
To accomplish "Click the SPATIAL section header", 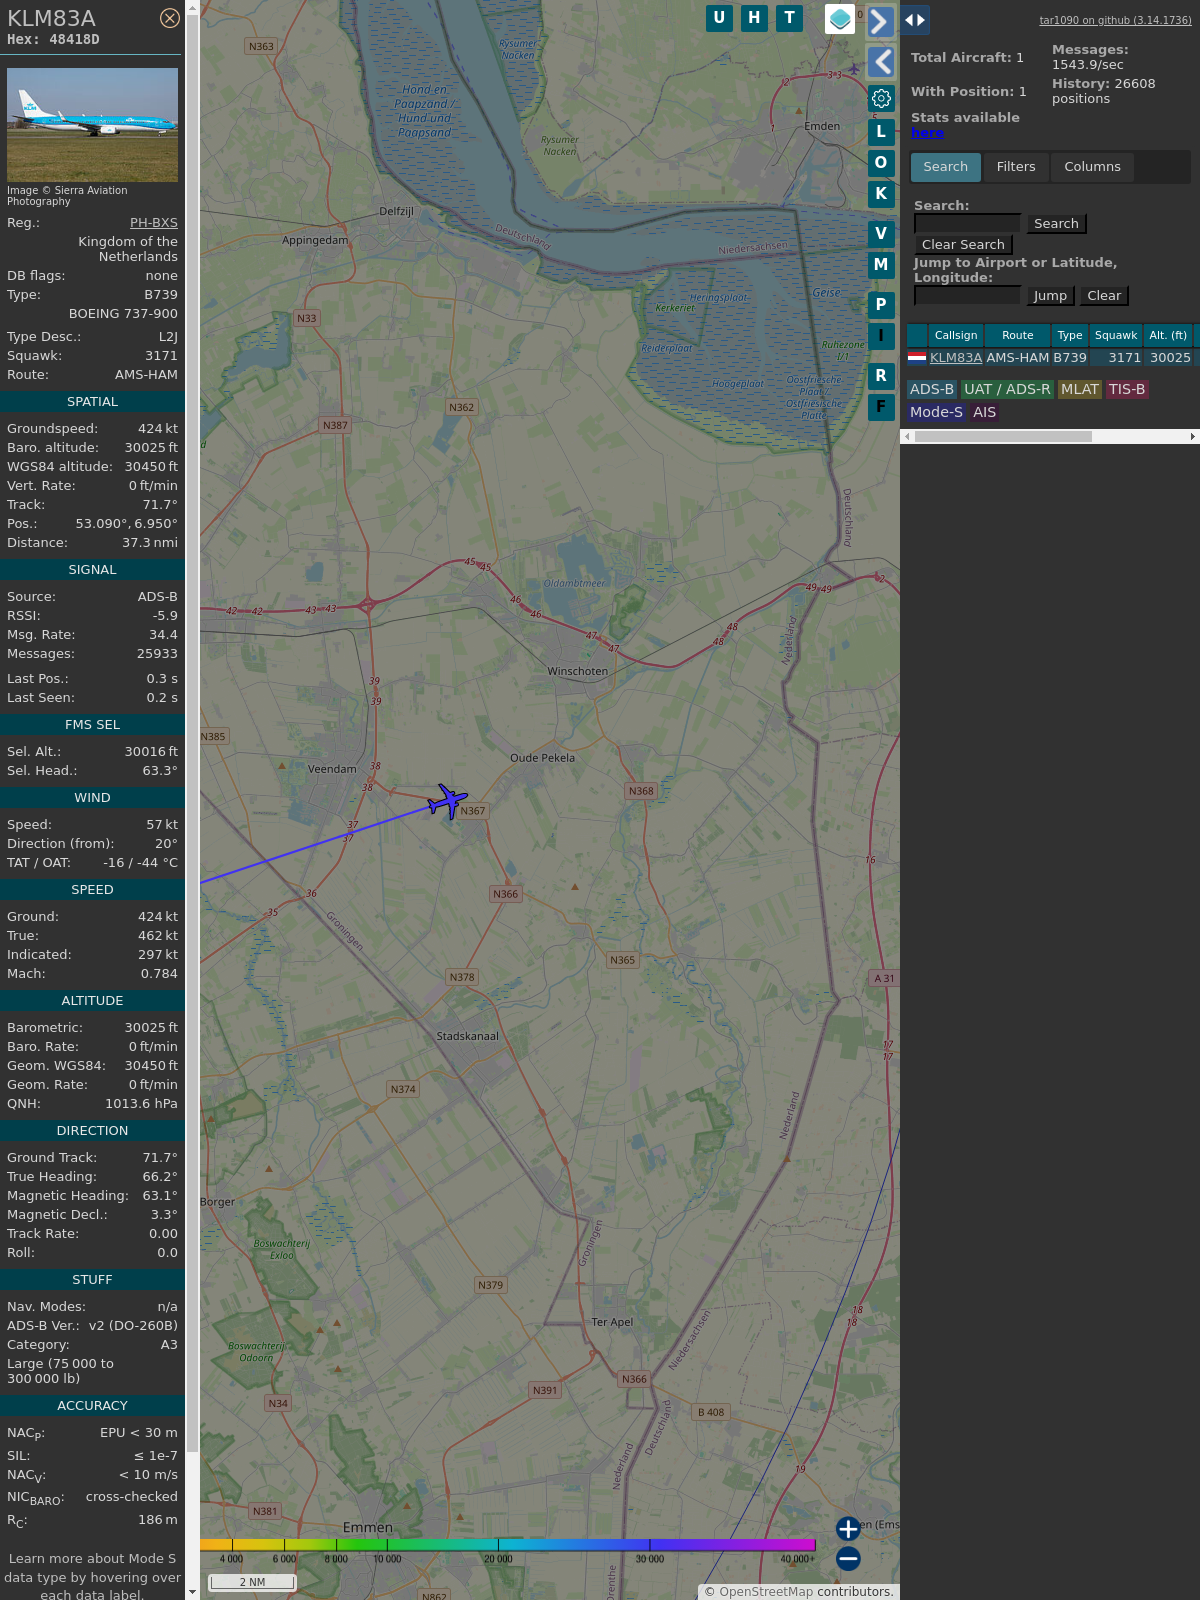I will pyautogui.click(x=92, y=402).
